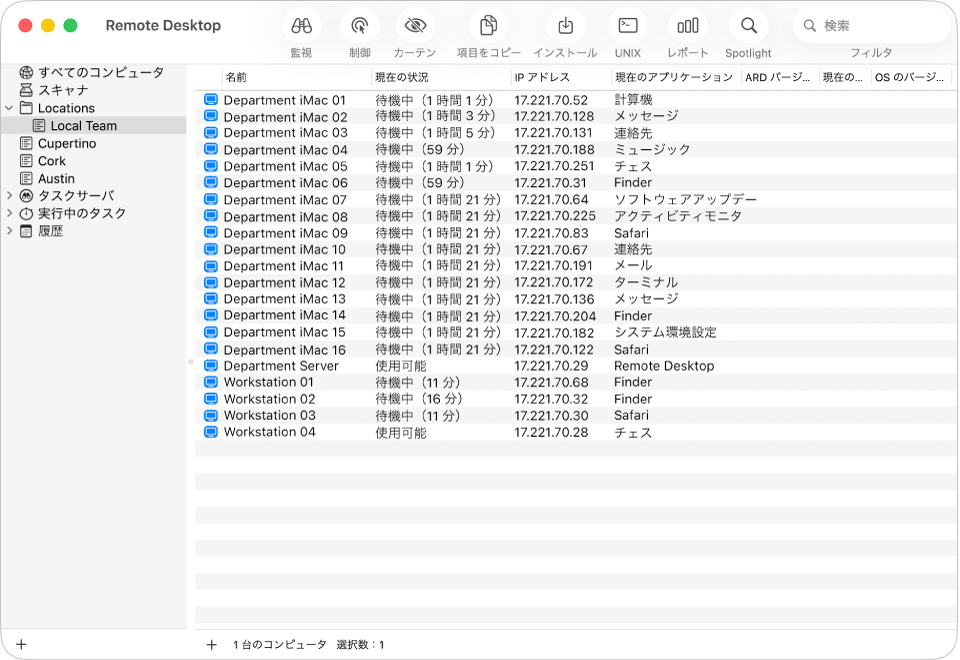Screen dimensions: 960x660
Task: Click the add button at bottom left
Action: [x=22, y=645]
